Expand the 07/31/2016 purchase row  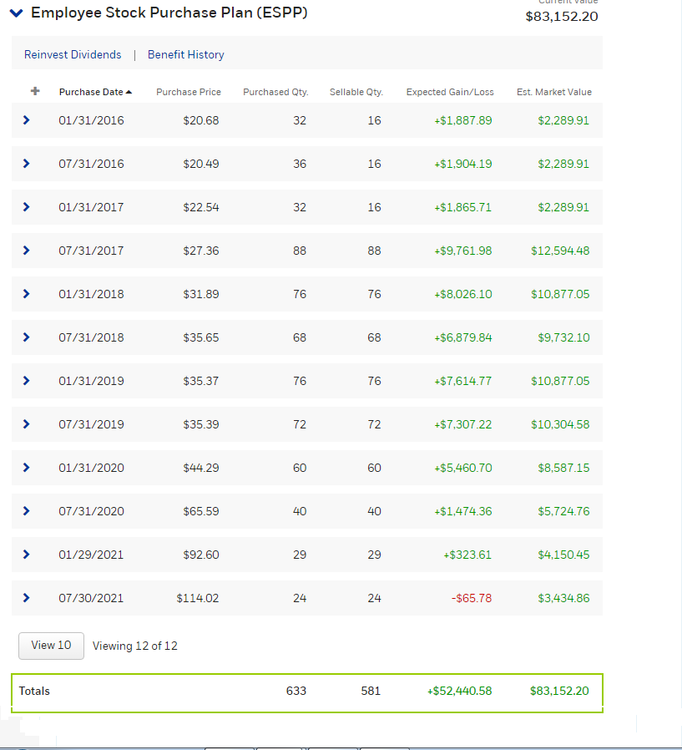26,164
